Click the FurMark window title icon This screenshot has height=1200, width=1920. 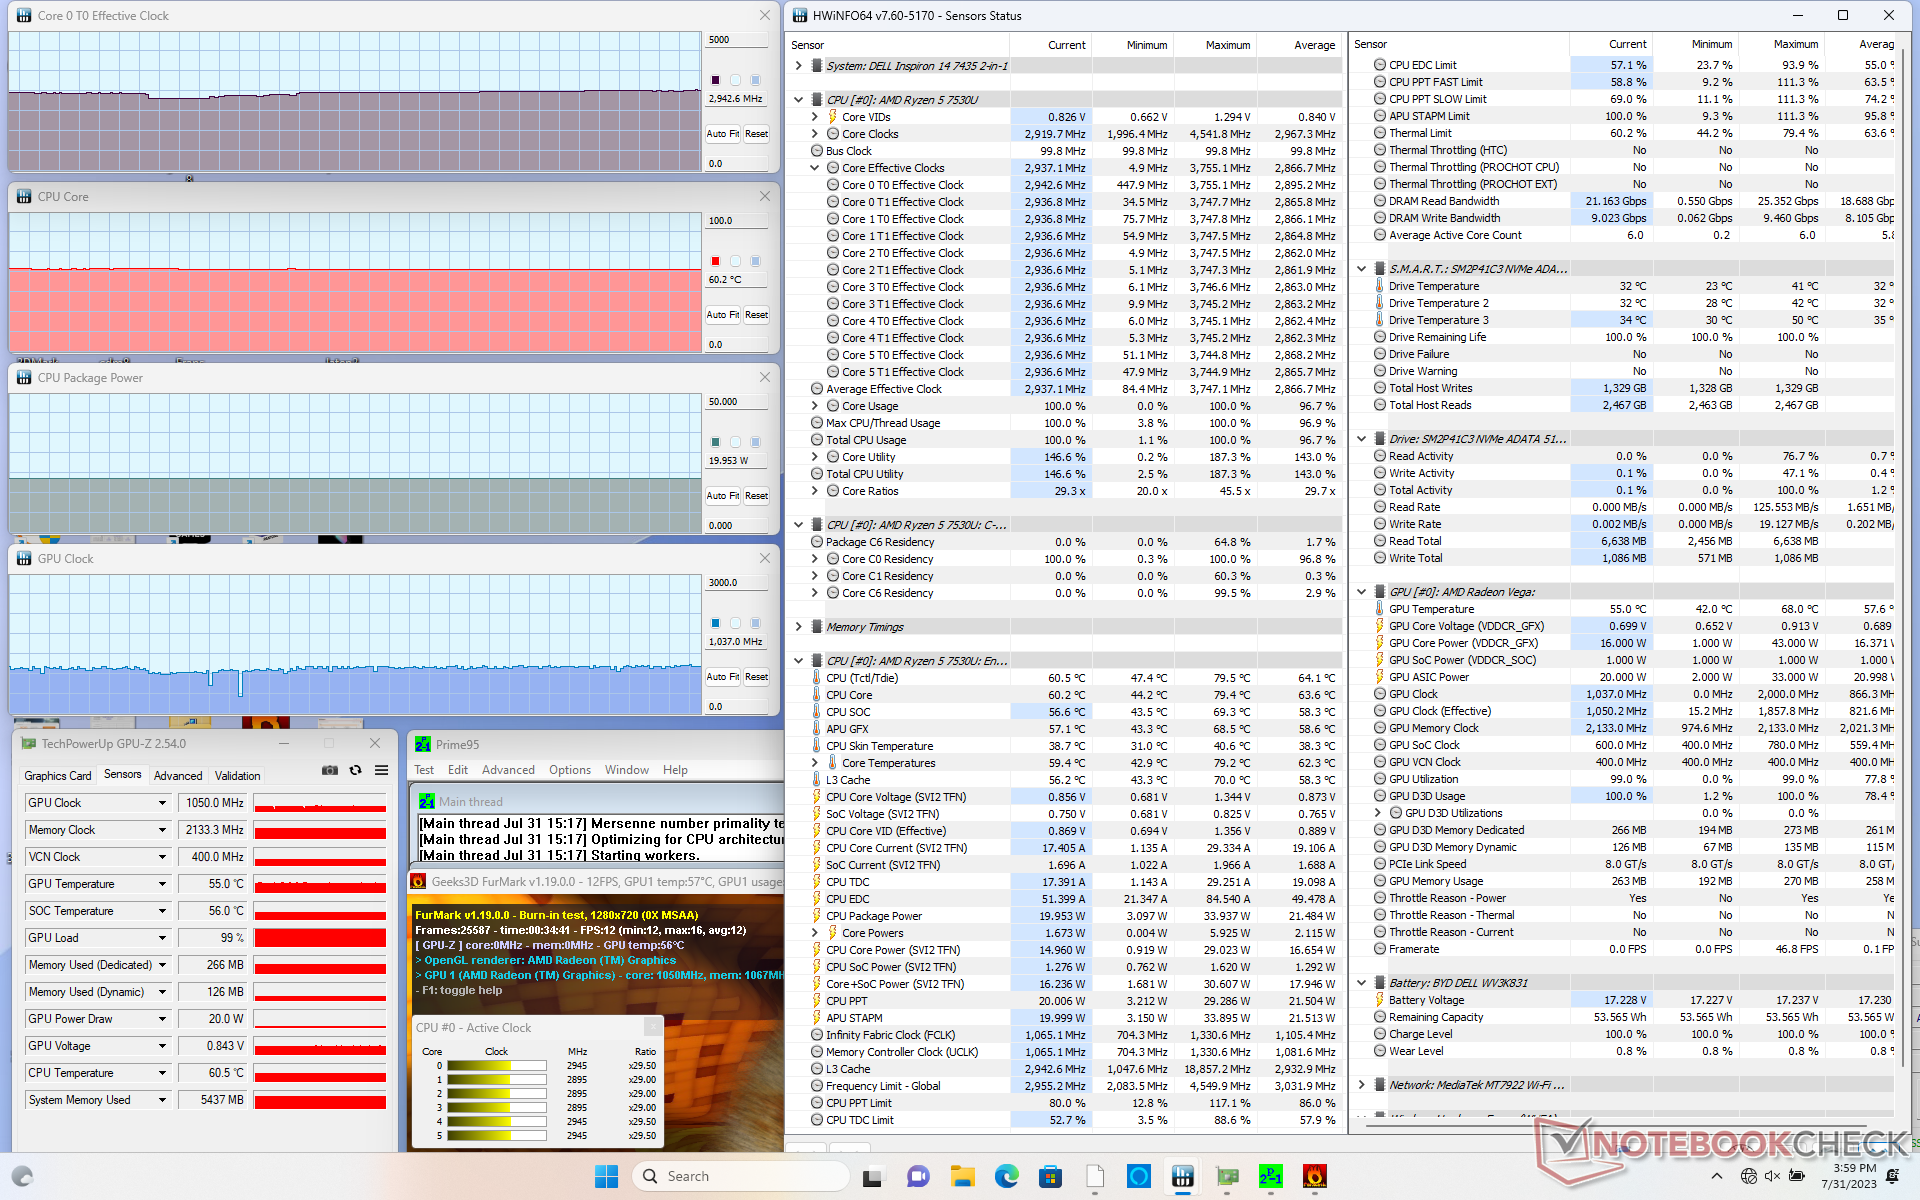tap(418, 881)
